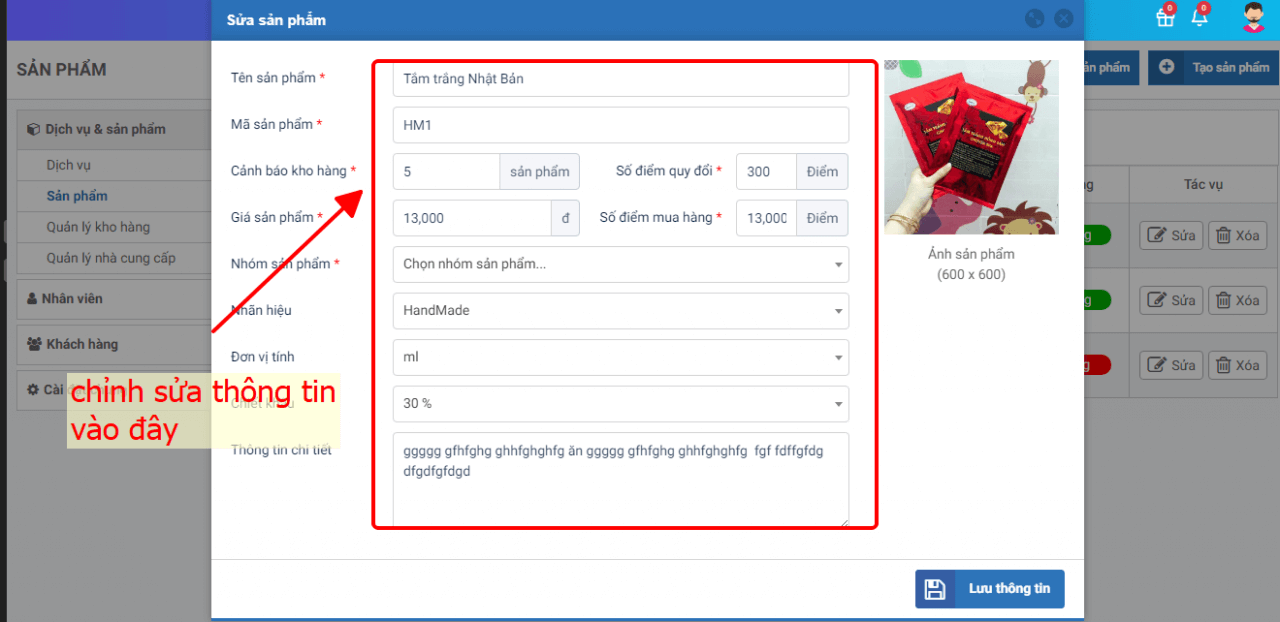Image resolution: width=1280 pixels, height=622 pixels.
Task: Select Quản lý kho hàng in sidebar
Action: click(98, 227)
